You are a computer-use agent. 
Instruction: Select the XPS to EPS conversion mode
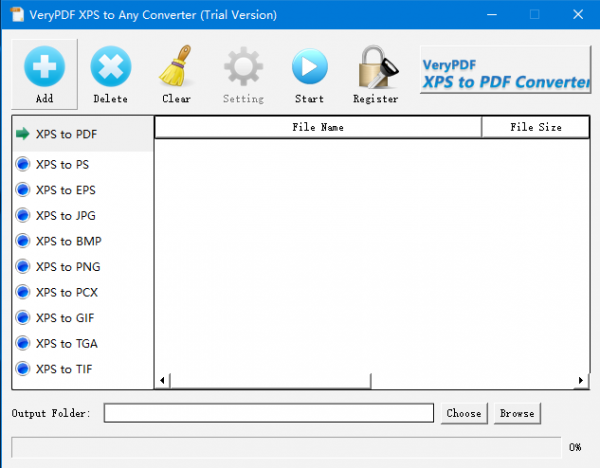tap(83, 190)
